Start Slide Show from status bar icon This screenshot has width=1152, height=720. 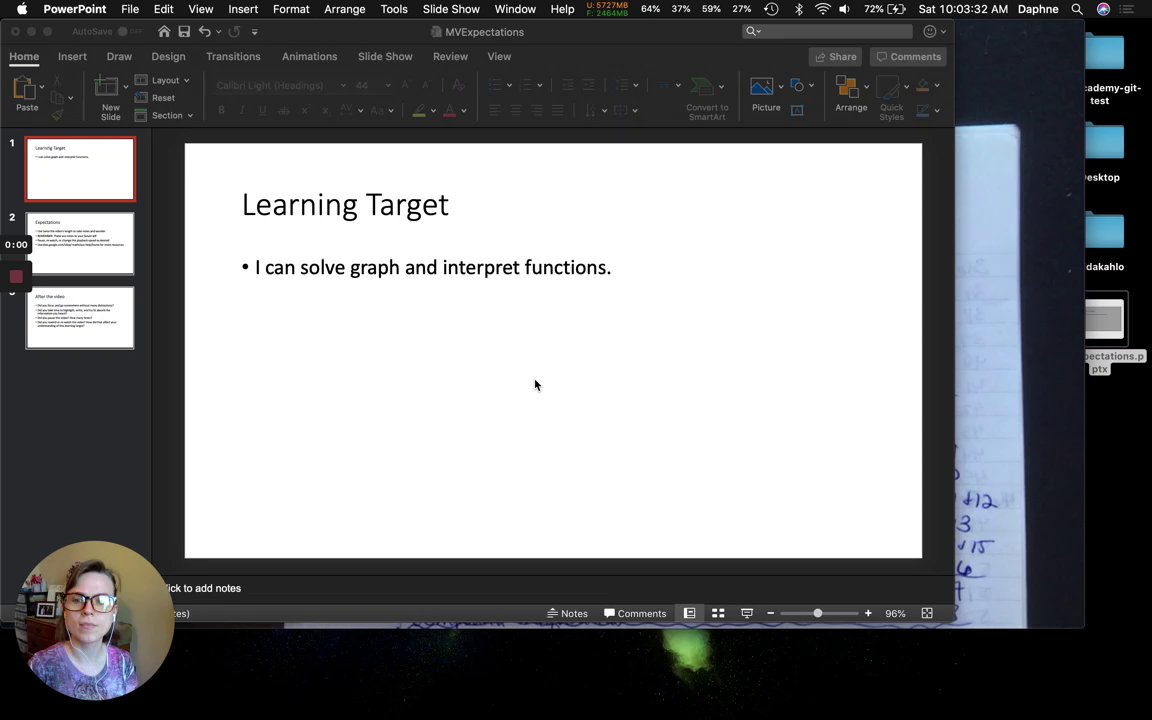[x=746, y=613]
